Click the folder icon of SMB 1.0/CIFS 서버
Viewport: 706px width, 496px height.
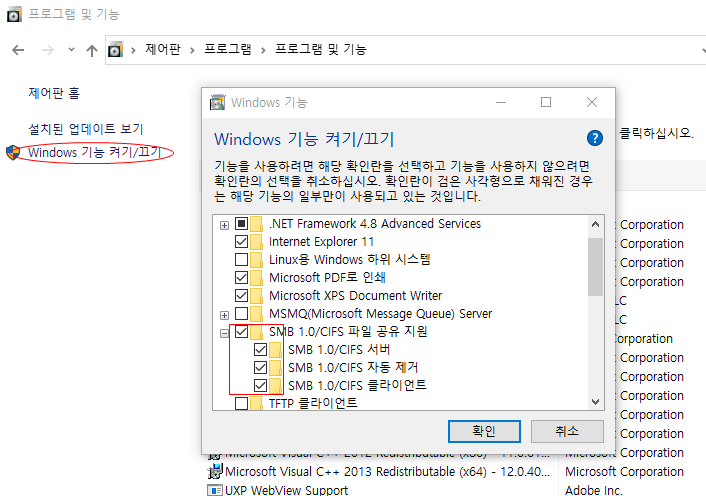click(x=276, y=350)
